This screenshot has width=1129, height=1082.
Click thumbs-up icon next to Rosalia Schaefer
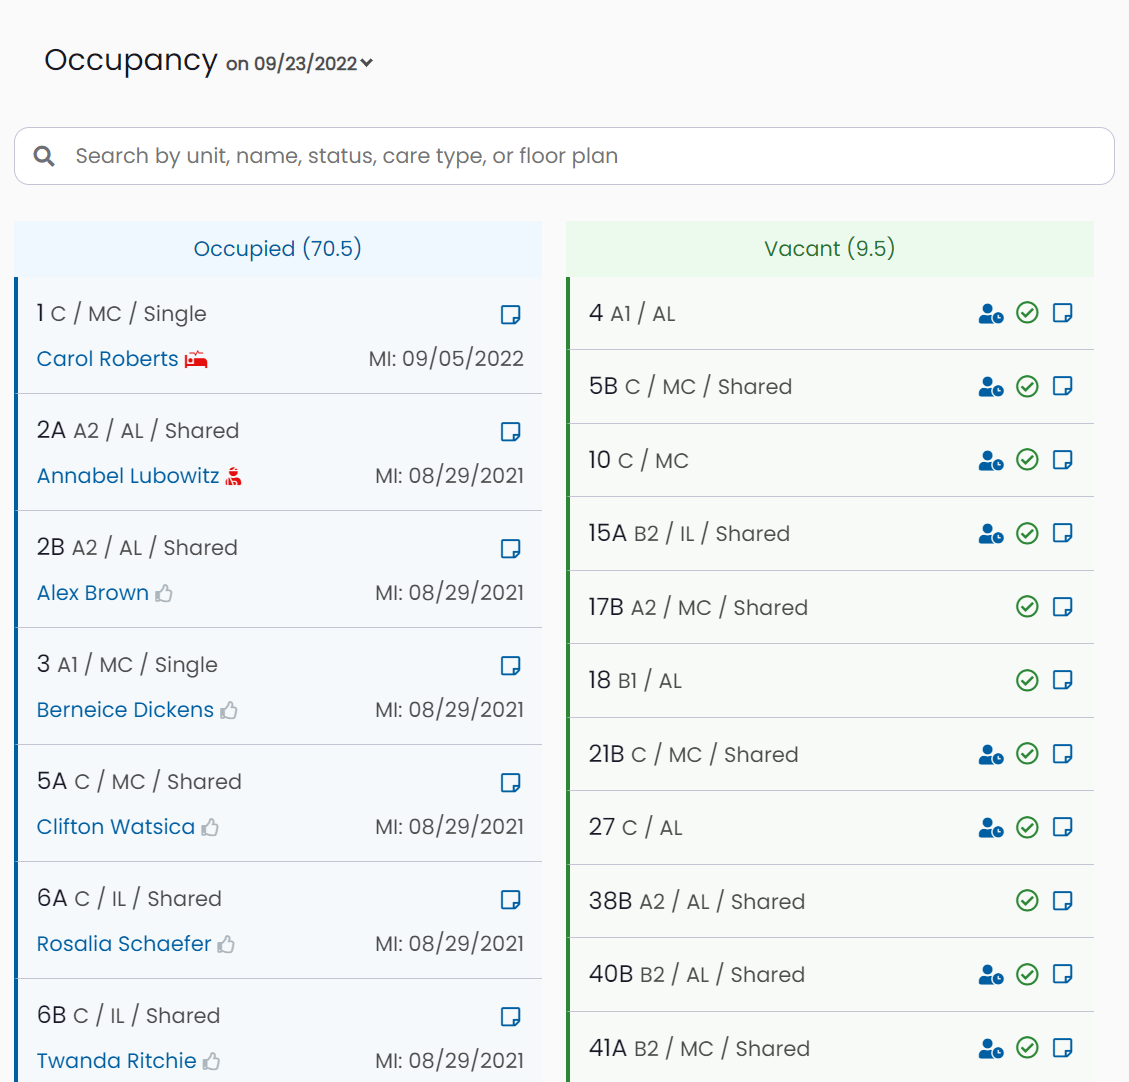point(226,944)
